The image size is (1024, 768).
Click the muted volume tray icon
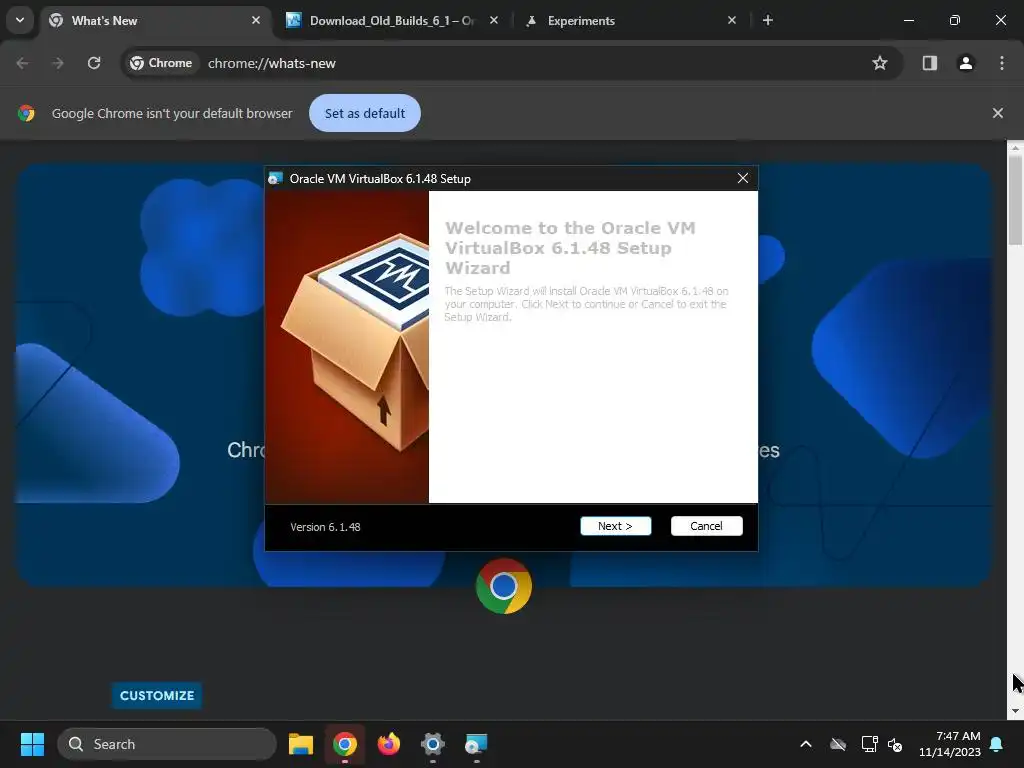(895, 744)
